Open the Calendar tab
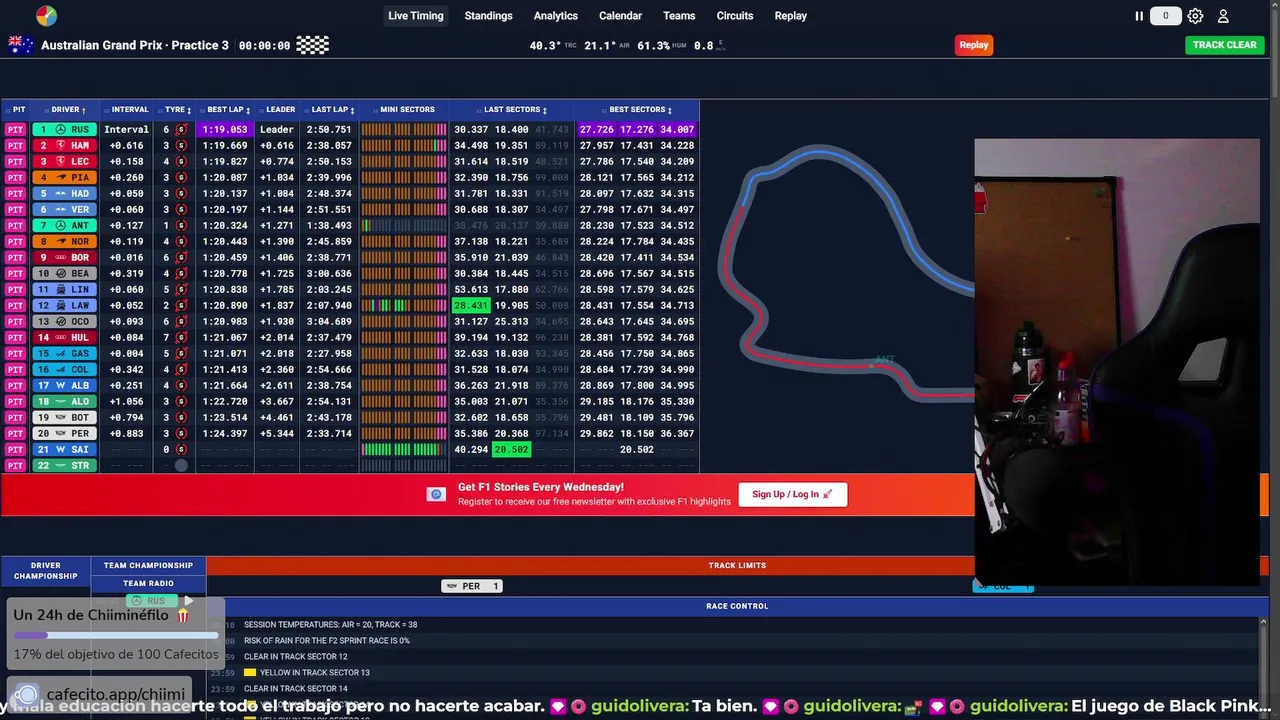This screenshot has width=1280, height=720. click(x=620, y=16)
